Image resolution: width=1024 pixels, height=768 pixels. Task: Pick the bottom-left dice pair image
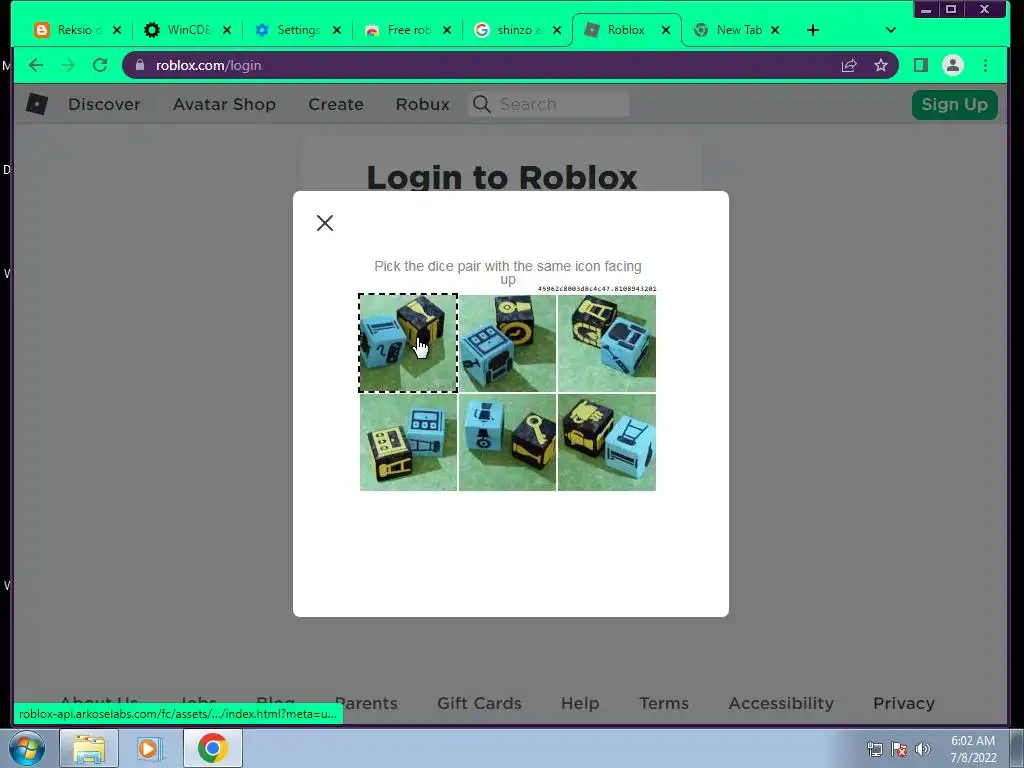click(408, 442)
